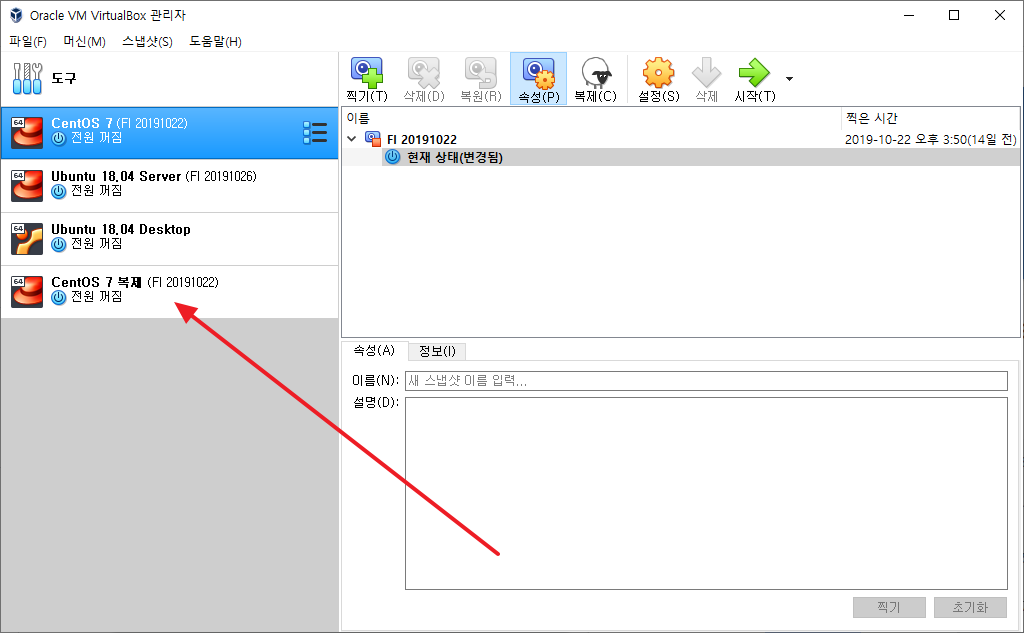The image size is (1024, 633).
Task: Switch to the 정보(I) tab
Action: click(x=437, y=351)
